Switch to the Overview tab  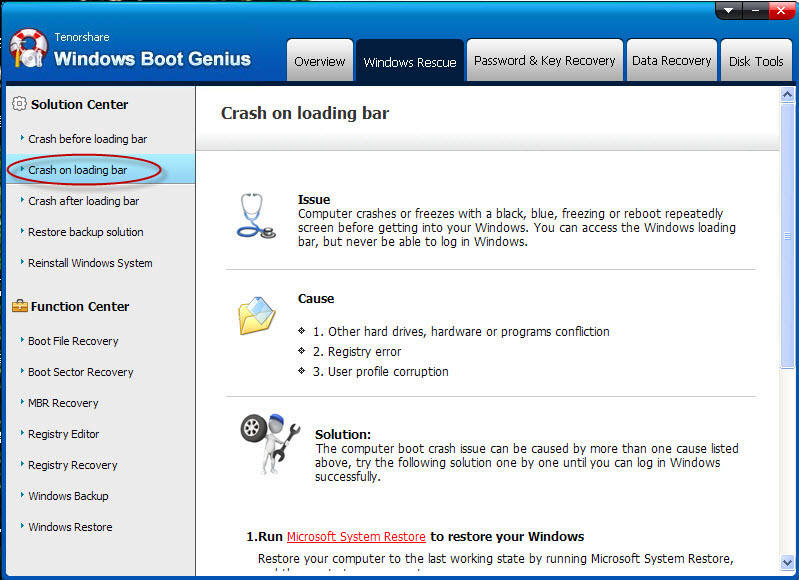[x=319, y=61]
